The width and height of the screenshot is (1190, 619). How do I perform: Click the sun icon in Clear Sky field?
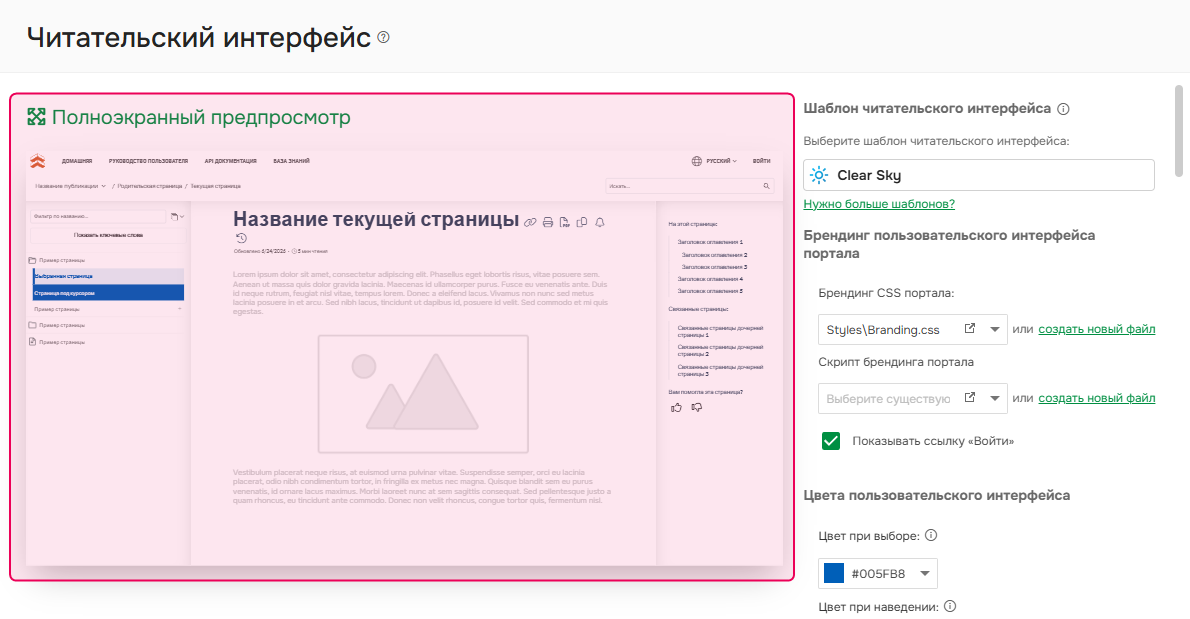coord(819,175)
